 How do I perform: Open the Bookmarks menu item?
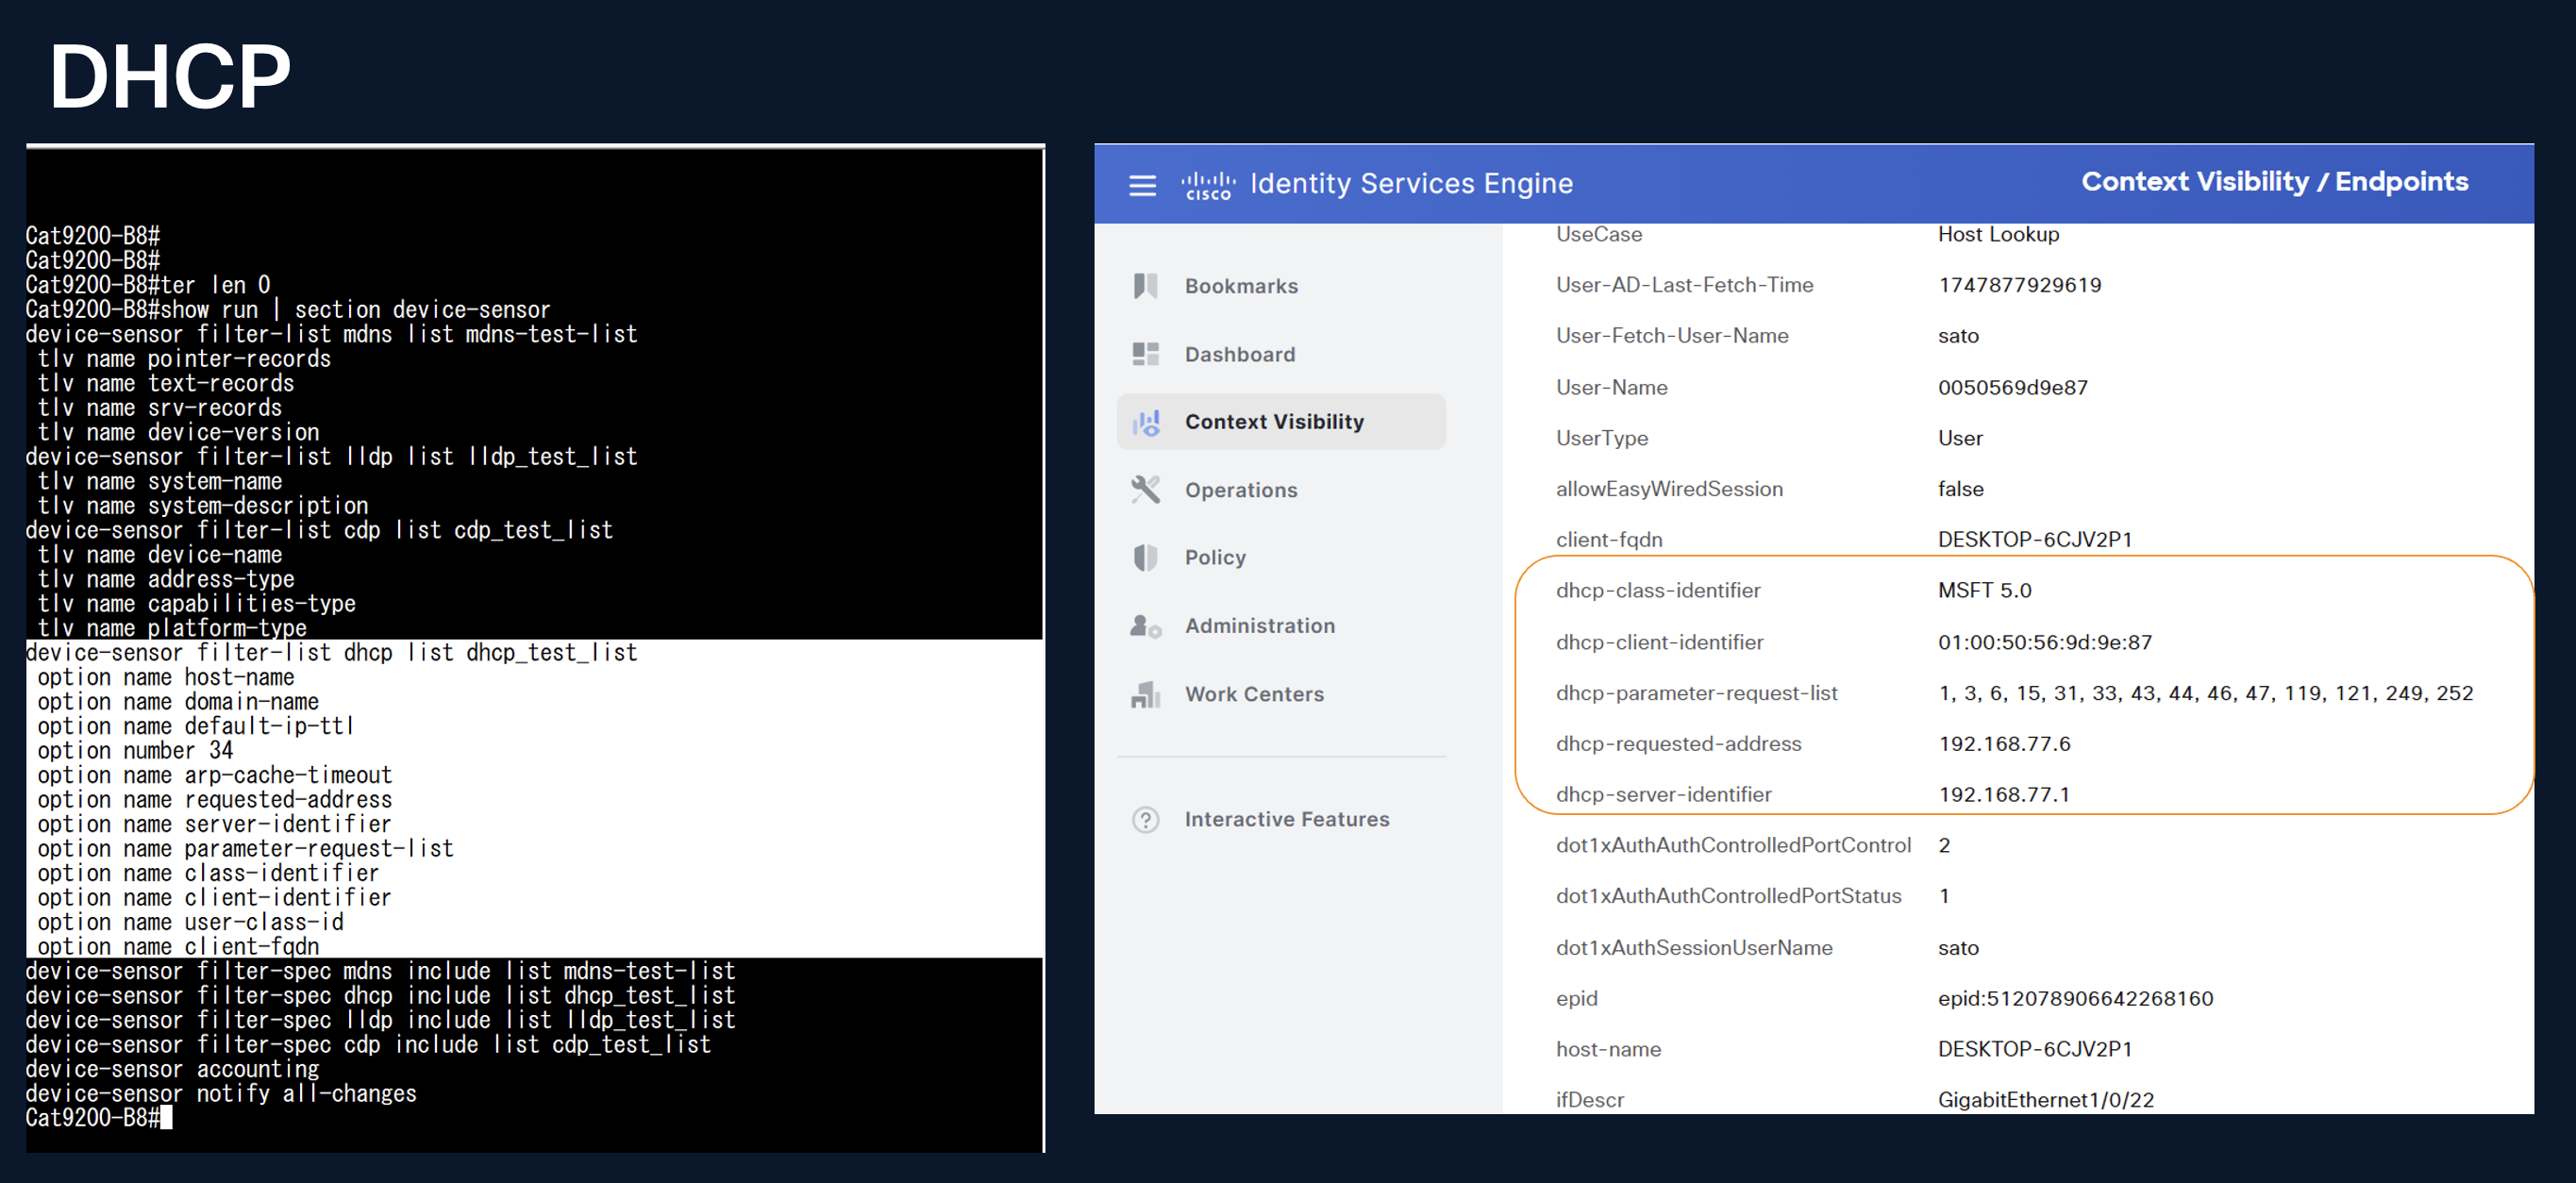pyautogui.click(x=1241, y=286)
